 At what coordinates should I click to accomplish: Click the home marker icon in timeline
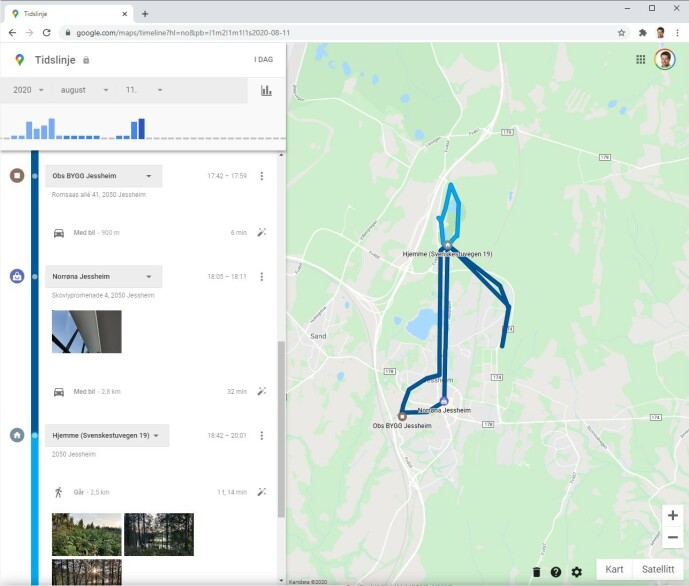17,435
